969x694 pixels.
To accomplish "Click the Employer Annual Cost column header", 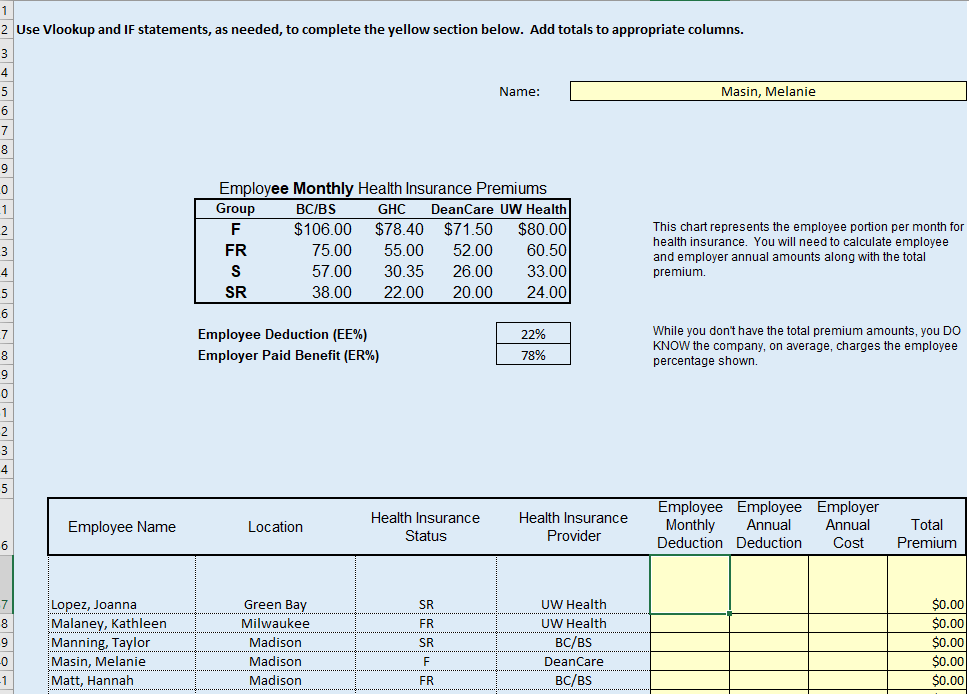I will click(x=848, y=525).
